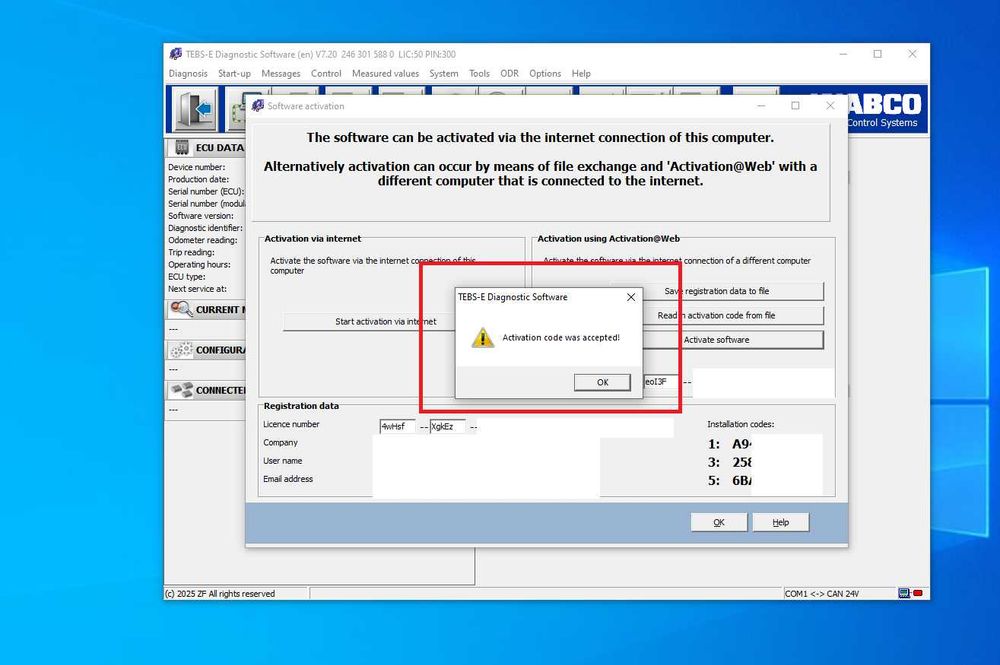The width and height of the screenshot is (1000, 665).
Task: Click the 'Operating hours:' label
Action: point(200,264)
